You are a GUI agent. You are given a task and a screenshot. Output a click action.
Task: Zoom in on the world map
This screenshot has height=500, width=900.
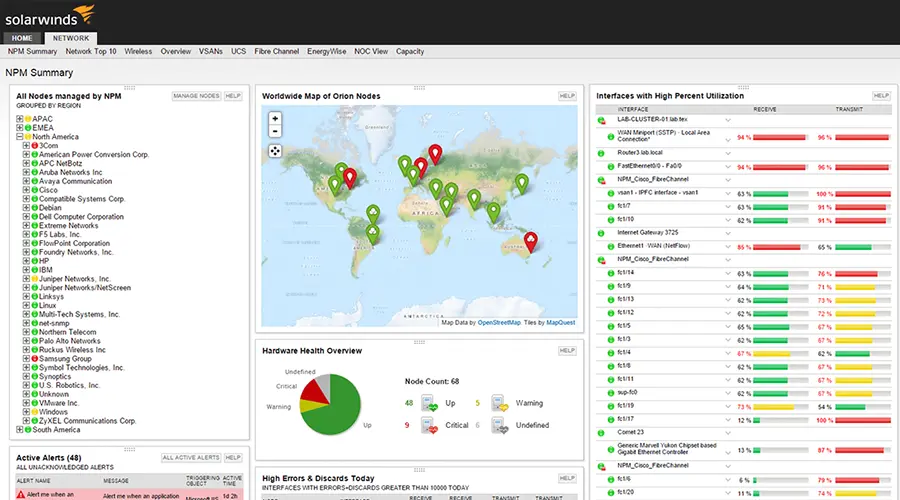point(275,118)
